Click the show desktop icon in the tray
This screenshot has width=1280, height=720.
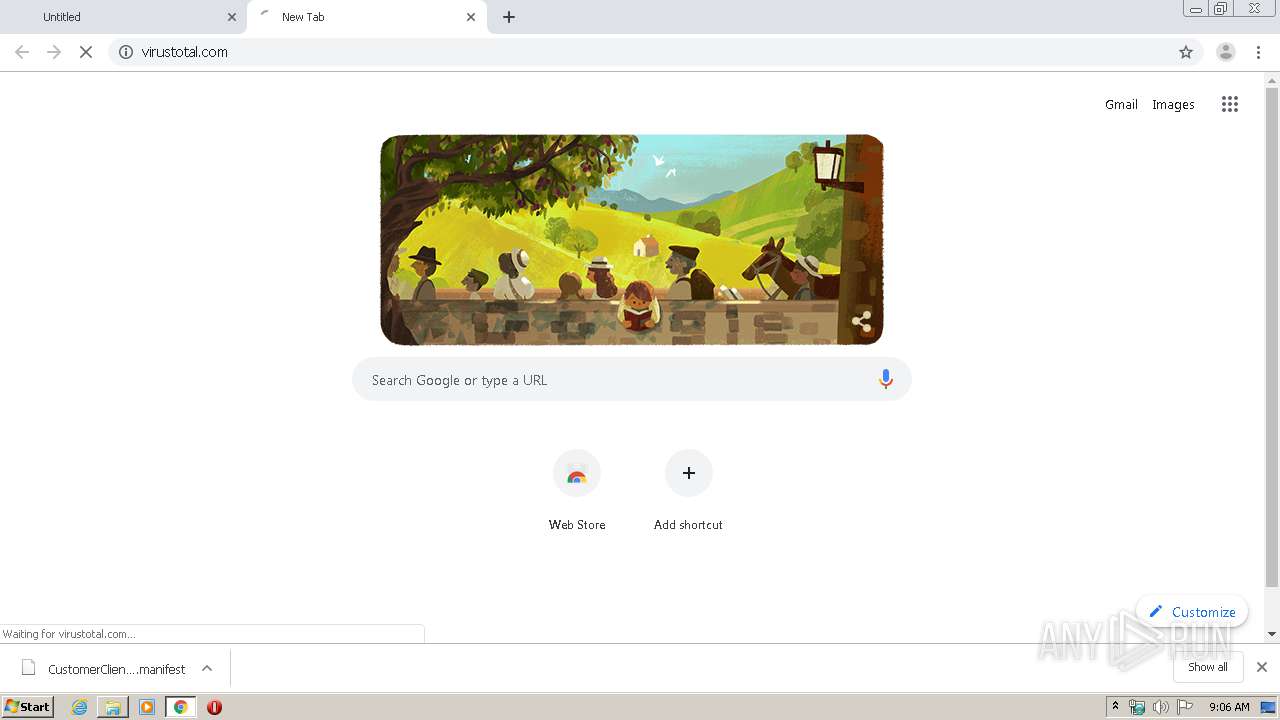coord(1268,707)
